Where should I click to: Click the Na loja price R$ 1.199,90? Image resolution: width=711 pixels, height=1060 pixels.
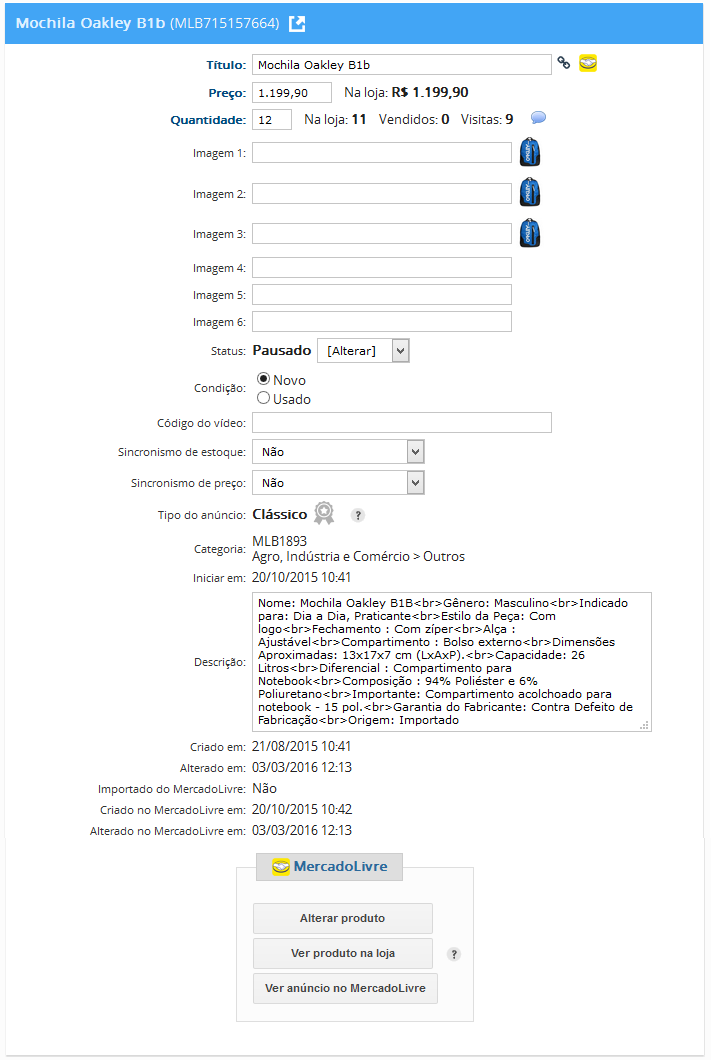pos(430,92)
